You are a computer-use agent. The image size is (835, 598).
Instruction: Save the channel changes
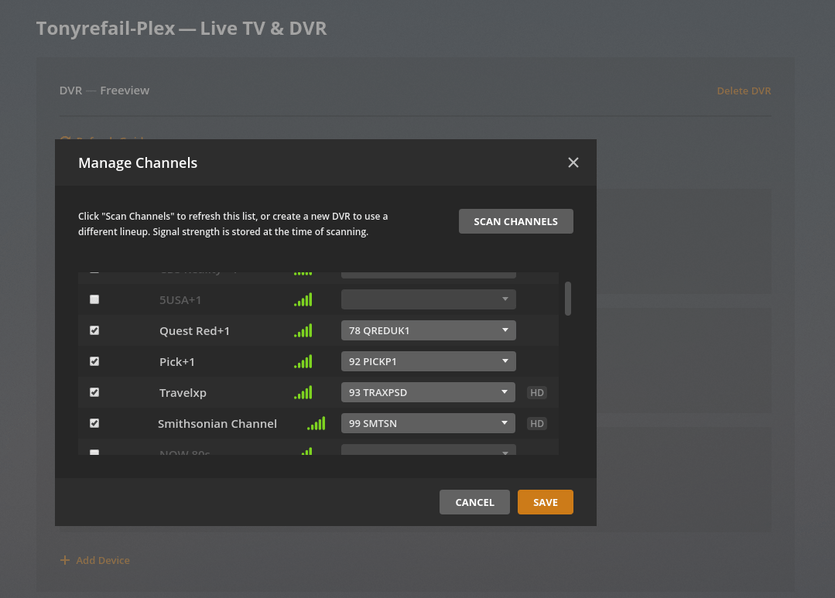tap(545, 502)
